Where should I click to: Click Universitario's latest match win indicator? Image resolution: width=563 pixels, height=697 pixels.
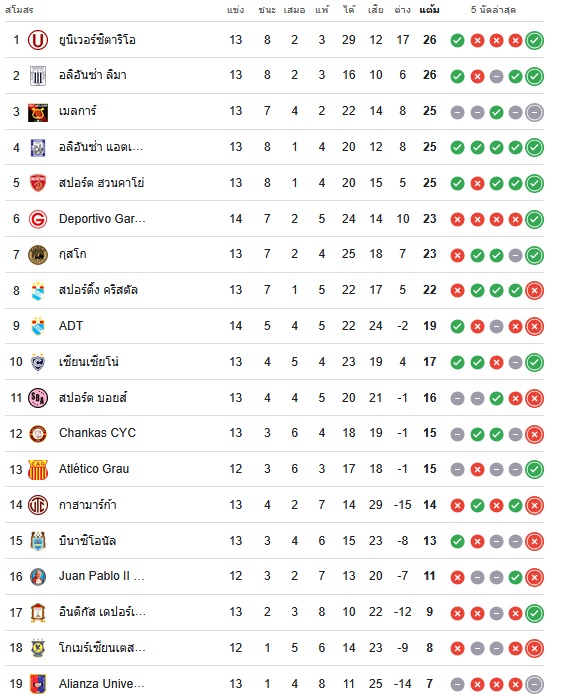click(535, 40)
